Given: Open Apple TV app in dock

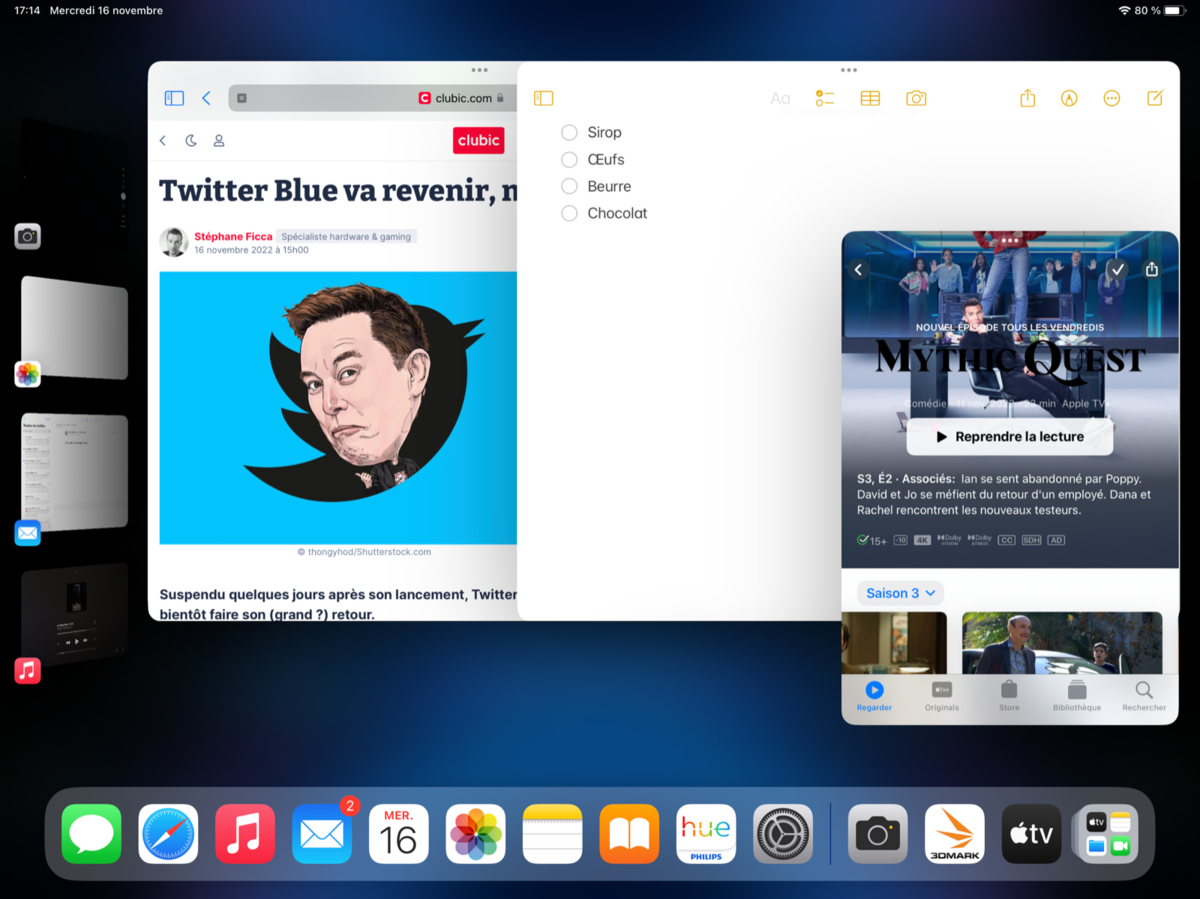Looking at the screenshot, I should (x=1032, y=834).
